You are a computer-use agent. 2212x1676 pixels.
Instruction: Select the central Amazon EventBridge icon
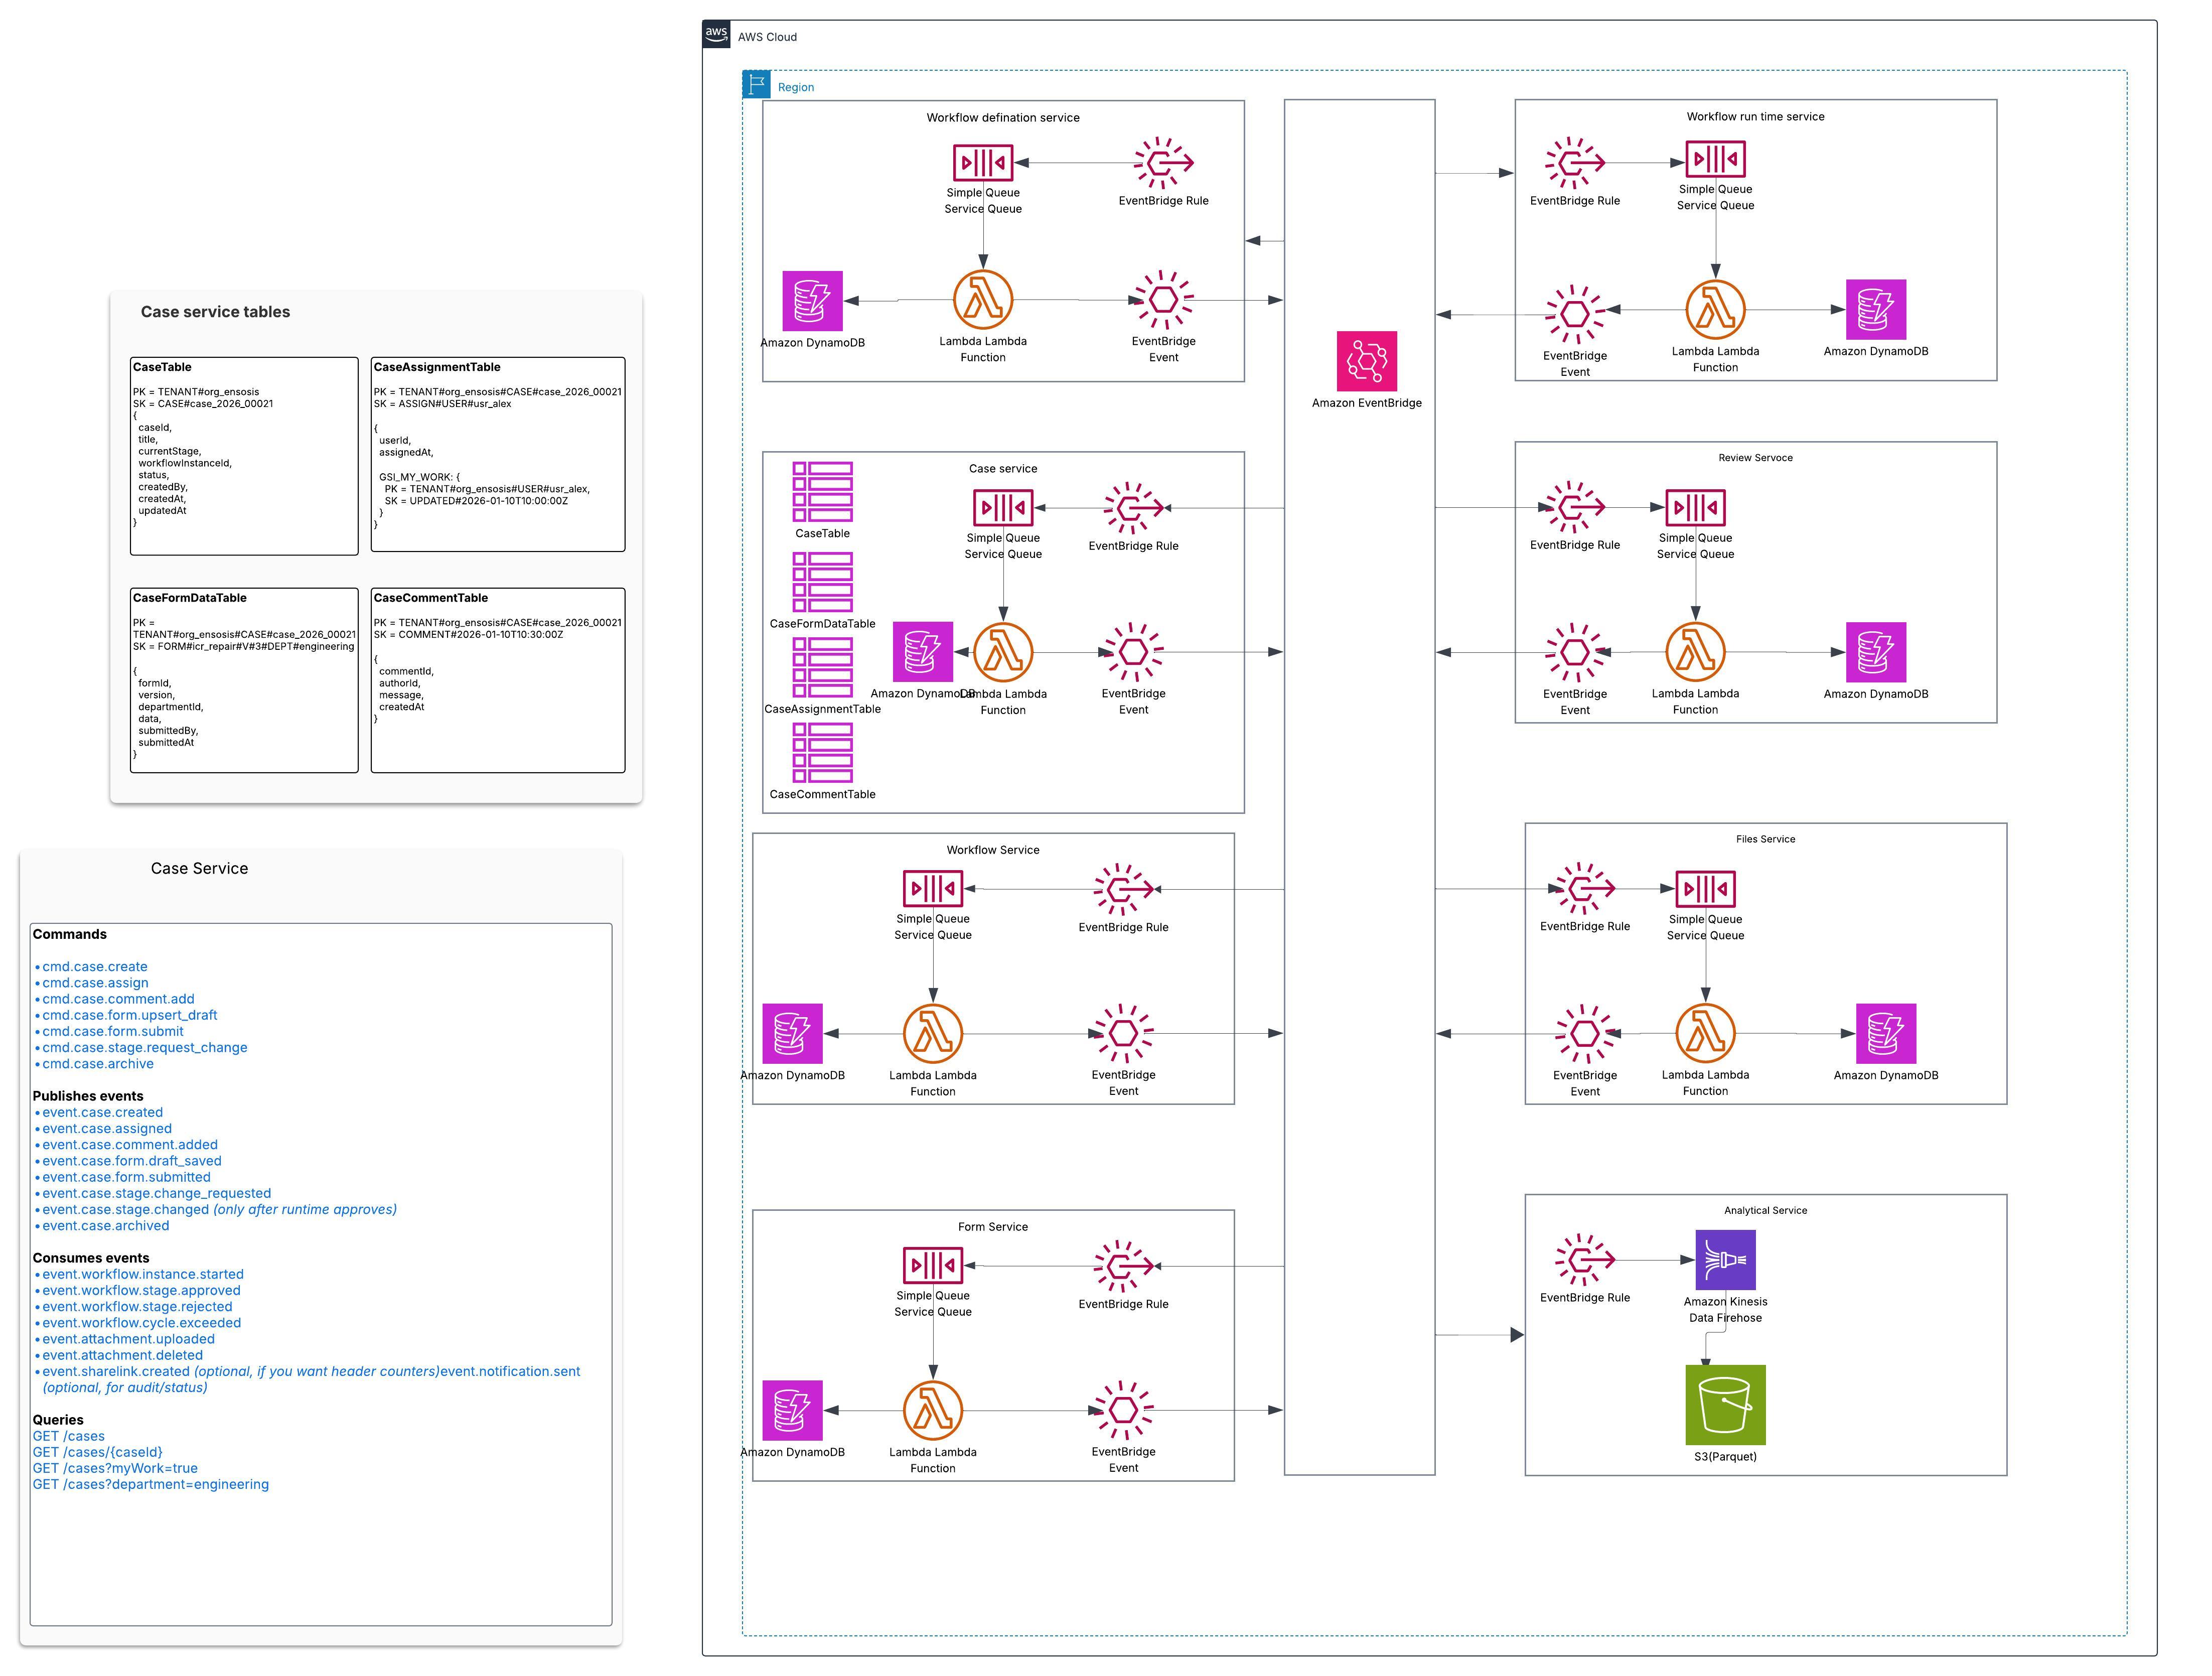click(x=1366, y=361)
